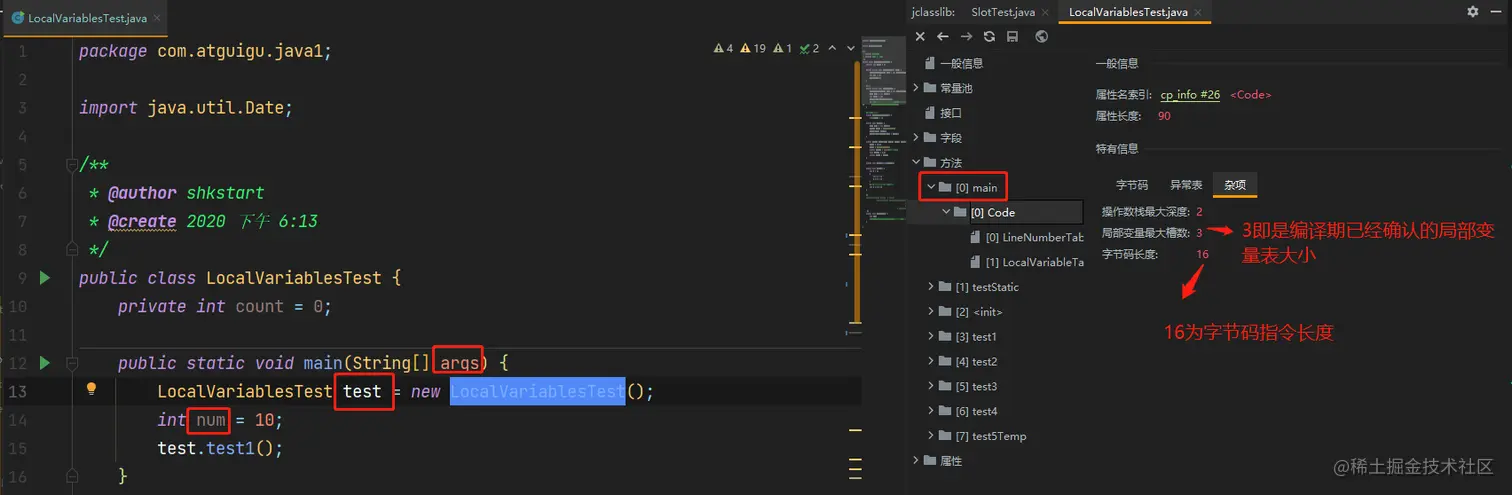This screenshot has width=1512, height=495.
Task: Close the SlotTest.java jclasslib tab
Action: 1045,12
